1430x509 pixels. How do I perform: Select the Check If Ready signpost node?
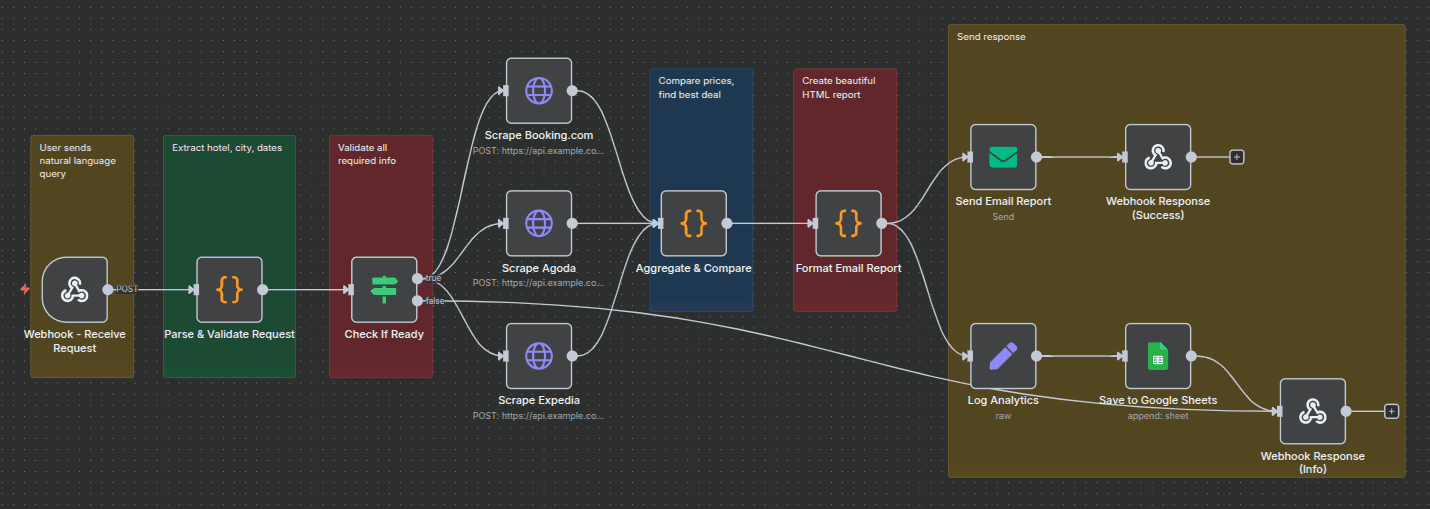click(384, 290)
